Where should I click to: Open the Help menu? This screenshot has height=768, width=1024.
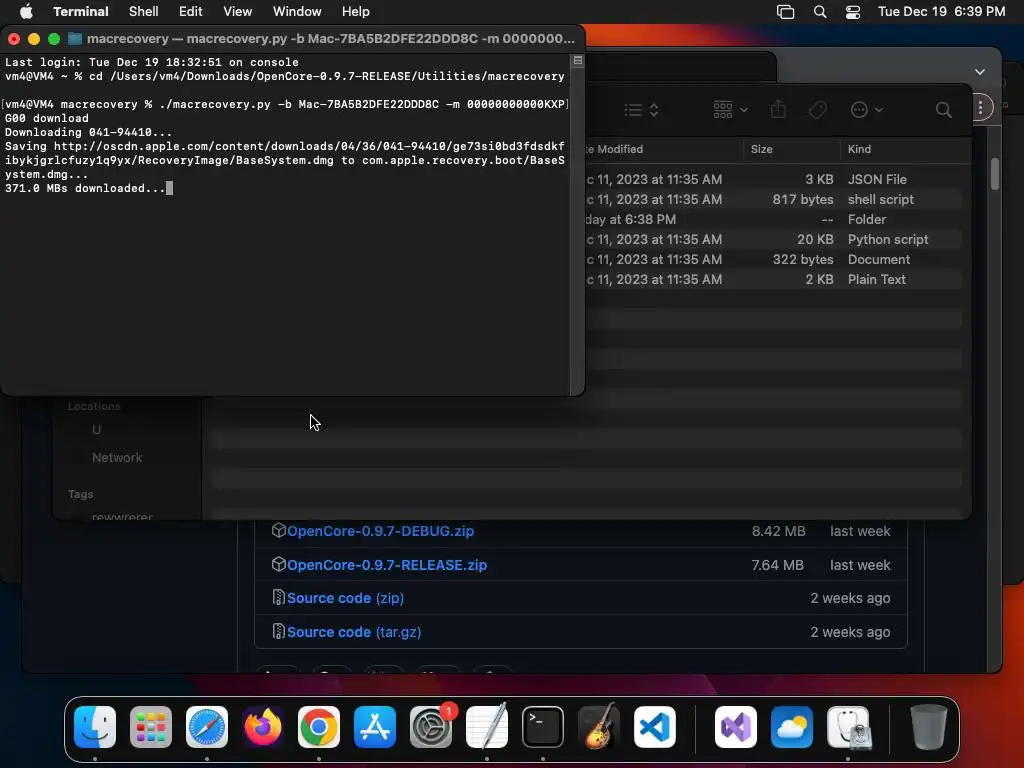pyautogui.click(x=355, y=12)
